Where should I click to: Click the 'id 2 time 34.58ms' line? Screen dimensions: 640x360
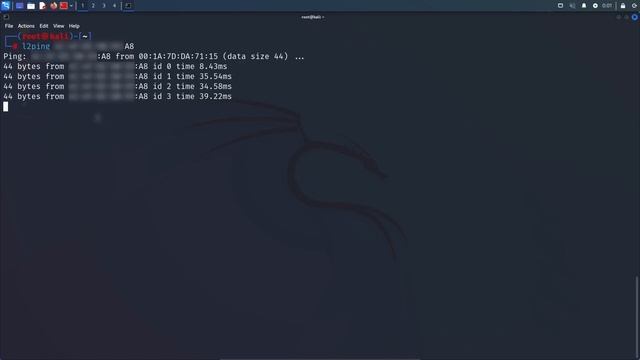(x=192, y=86)
